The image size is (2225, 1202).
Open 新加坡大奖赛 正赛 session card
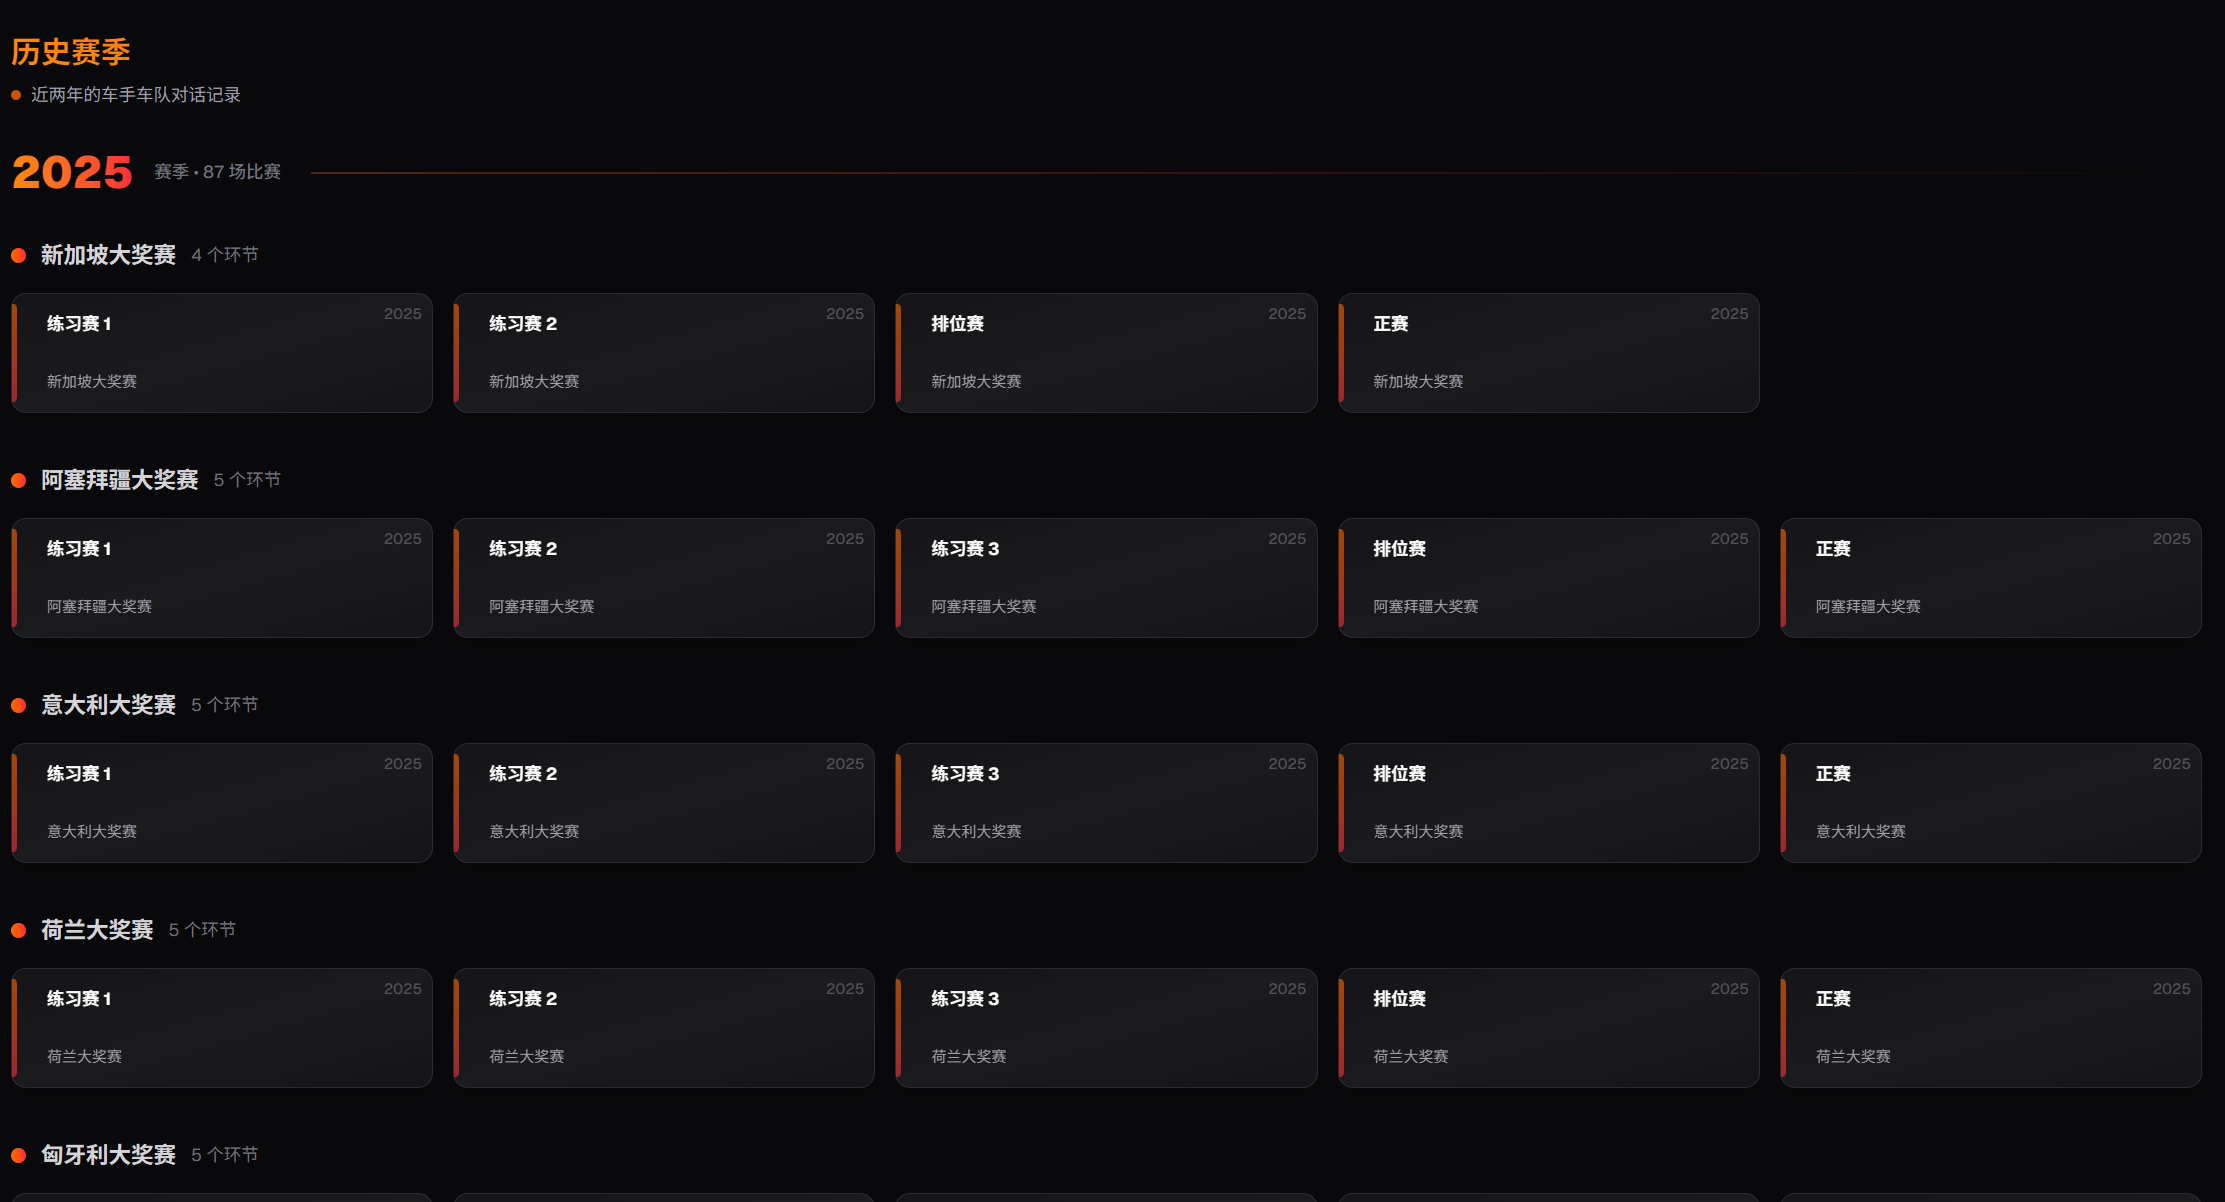tap(1548, 353)
